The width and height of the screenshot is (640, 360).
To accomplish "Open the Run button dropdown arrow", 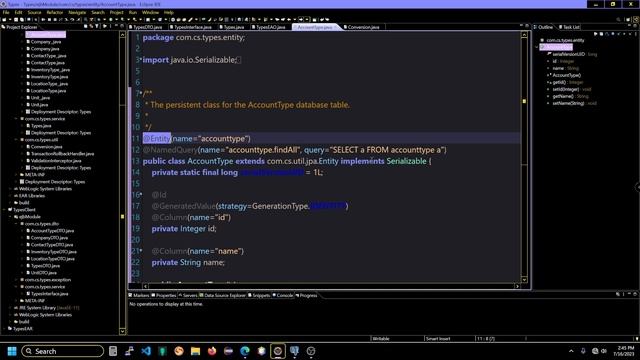I will point(117,19).
